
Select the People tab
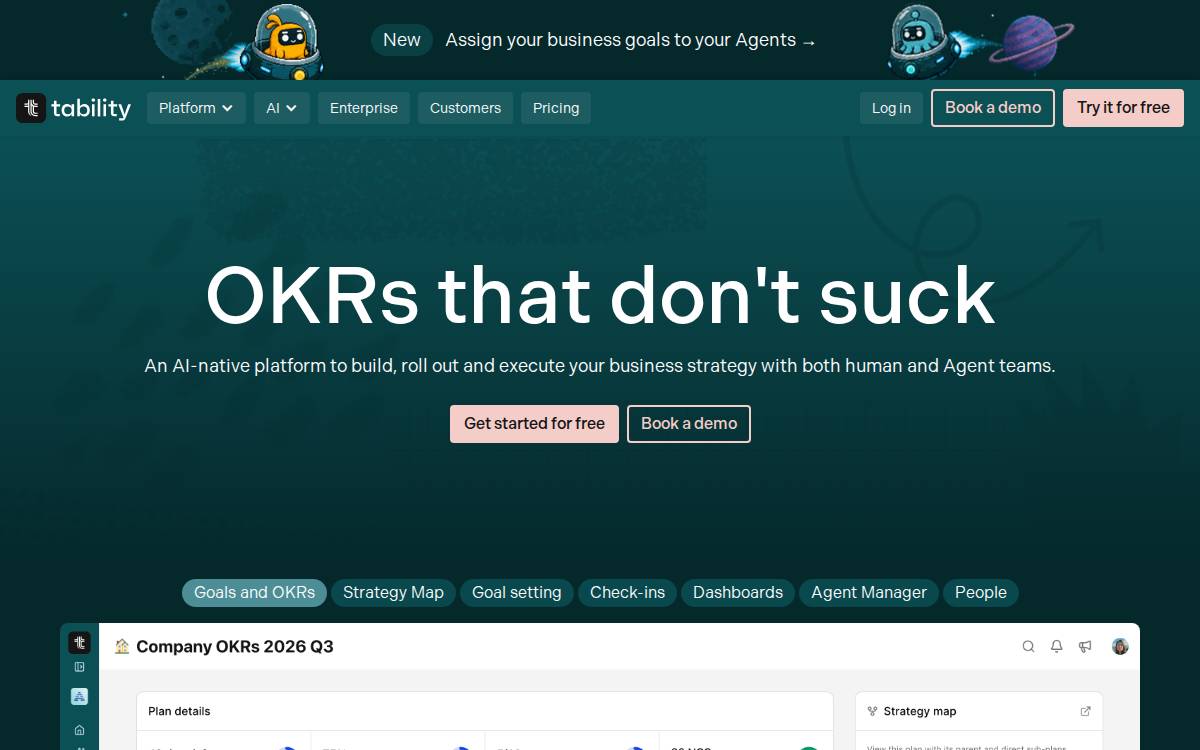click(981, 593)
